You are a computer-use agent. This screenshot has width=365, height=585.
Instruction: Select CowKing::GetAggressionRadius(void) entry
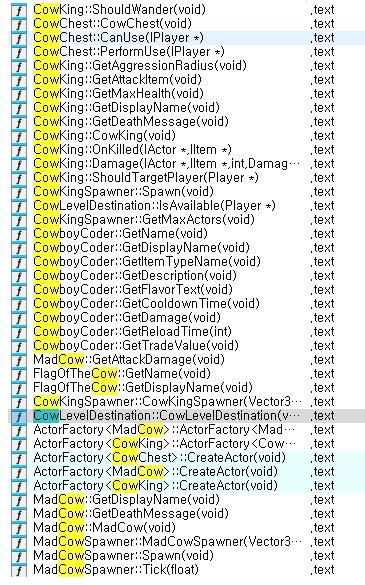[140, 66]
